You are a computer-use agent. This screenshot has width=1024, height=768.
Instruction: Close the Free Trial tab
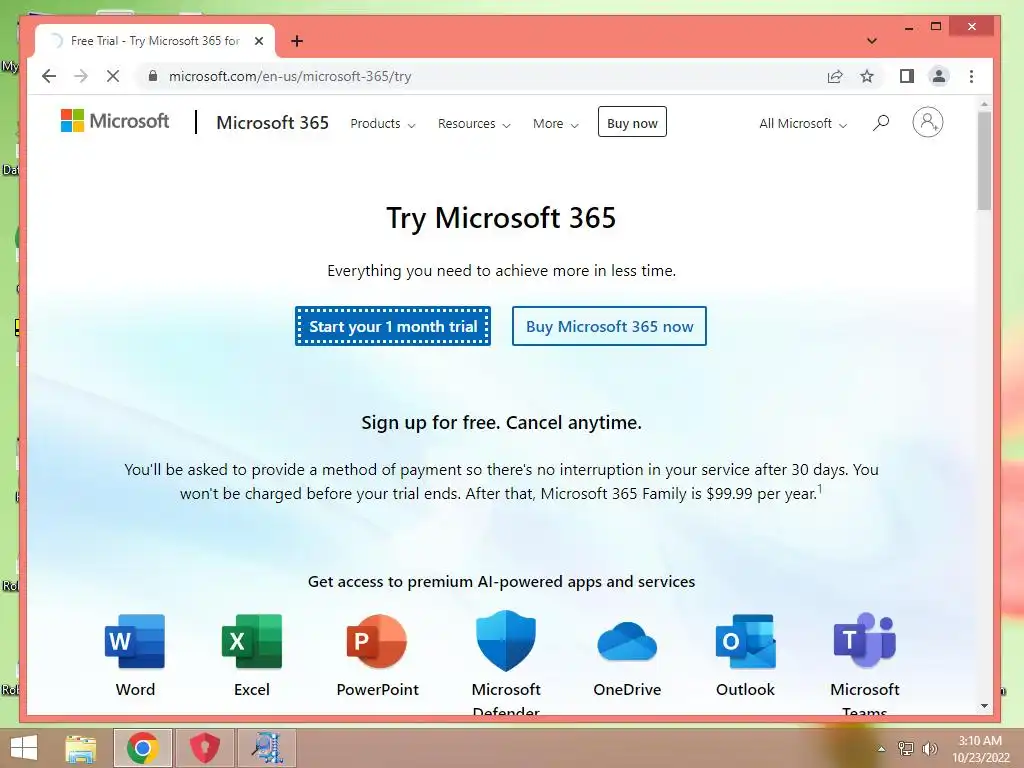(259, 41)
